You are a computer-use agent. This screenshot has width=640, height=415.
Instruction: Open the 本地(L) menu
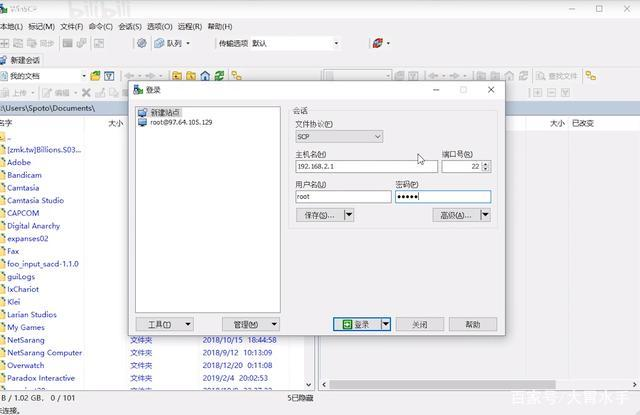(x=11, y=27)
